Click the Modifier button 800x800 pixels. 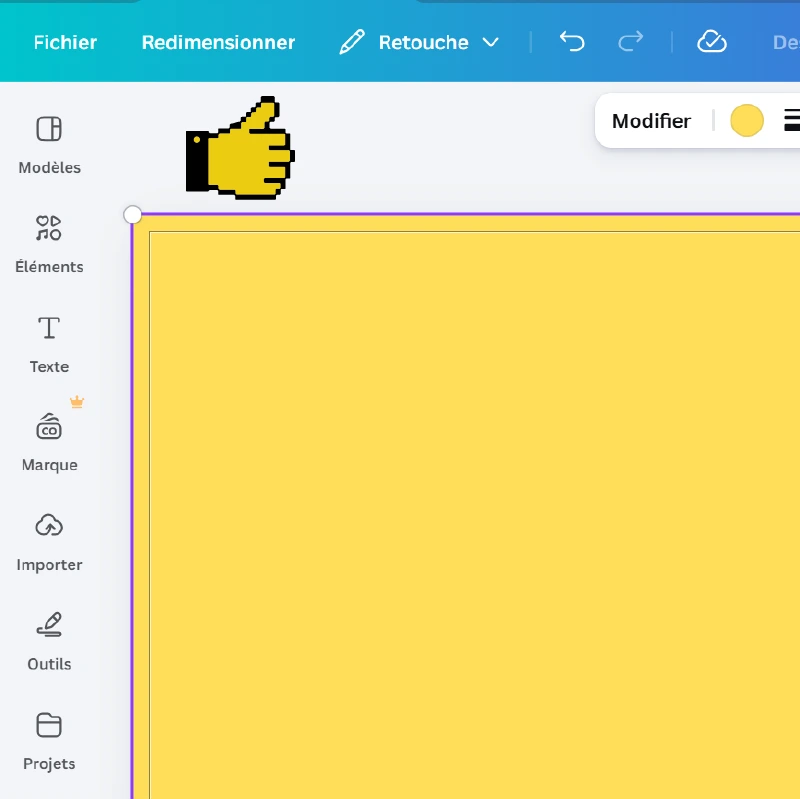click(x=651, y=121)
